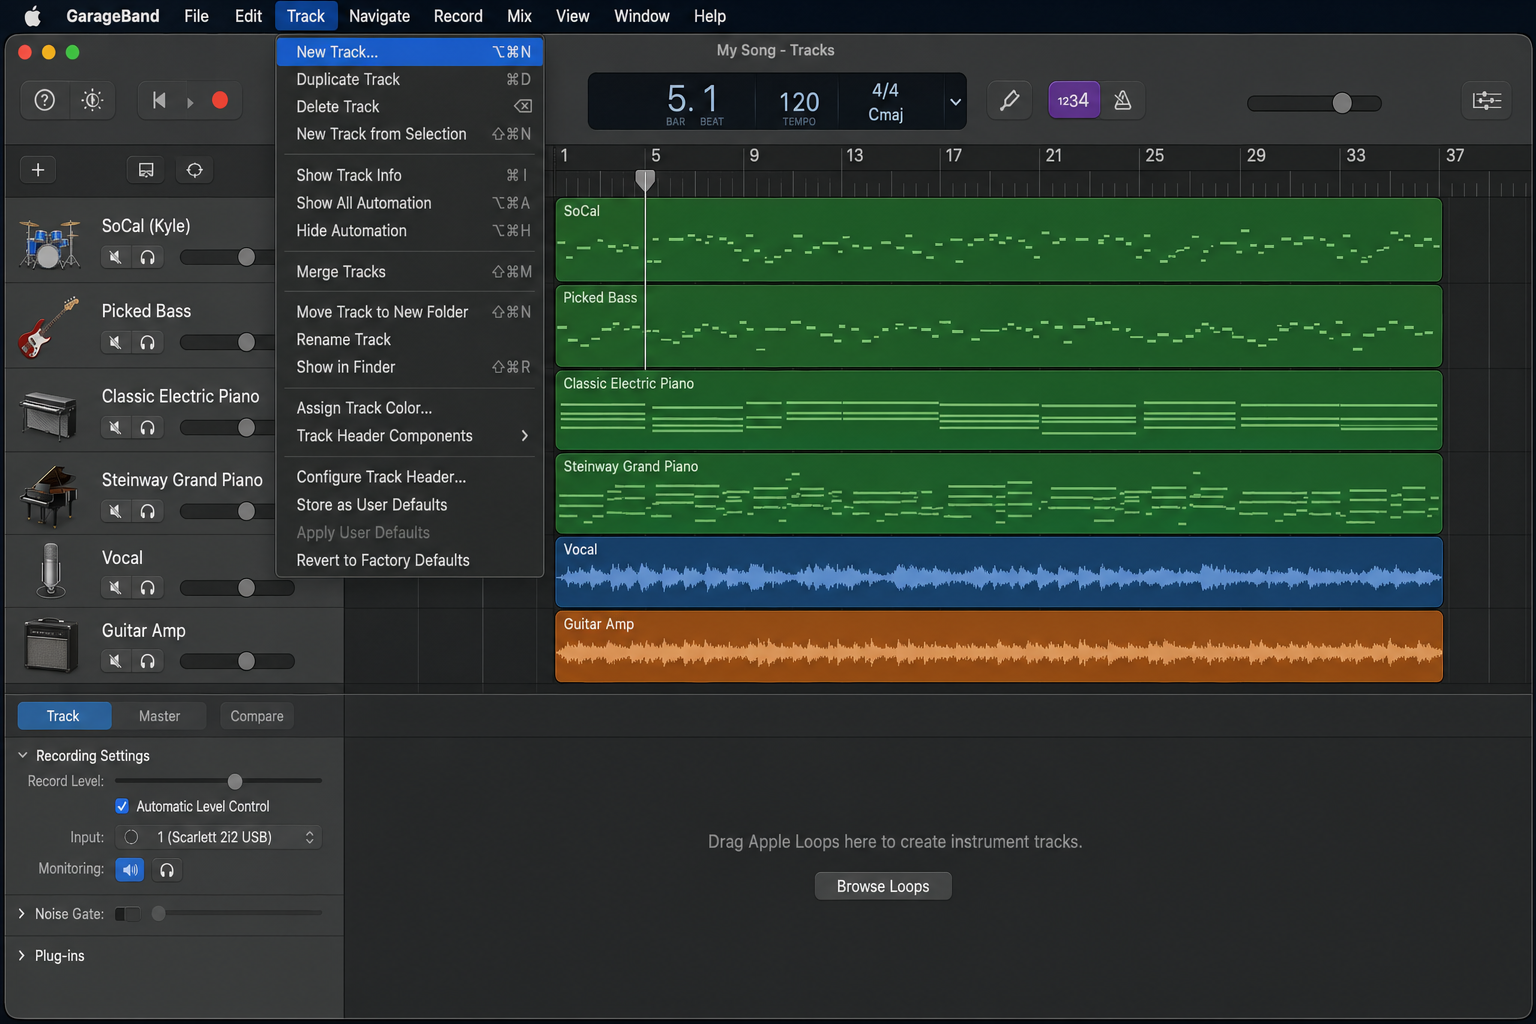Click the 120 tempo display
This screenshot has width=1536, height=1024.
point(799,105)
